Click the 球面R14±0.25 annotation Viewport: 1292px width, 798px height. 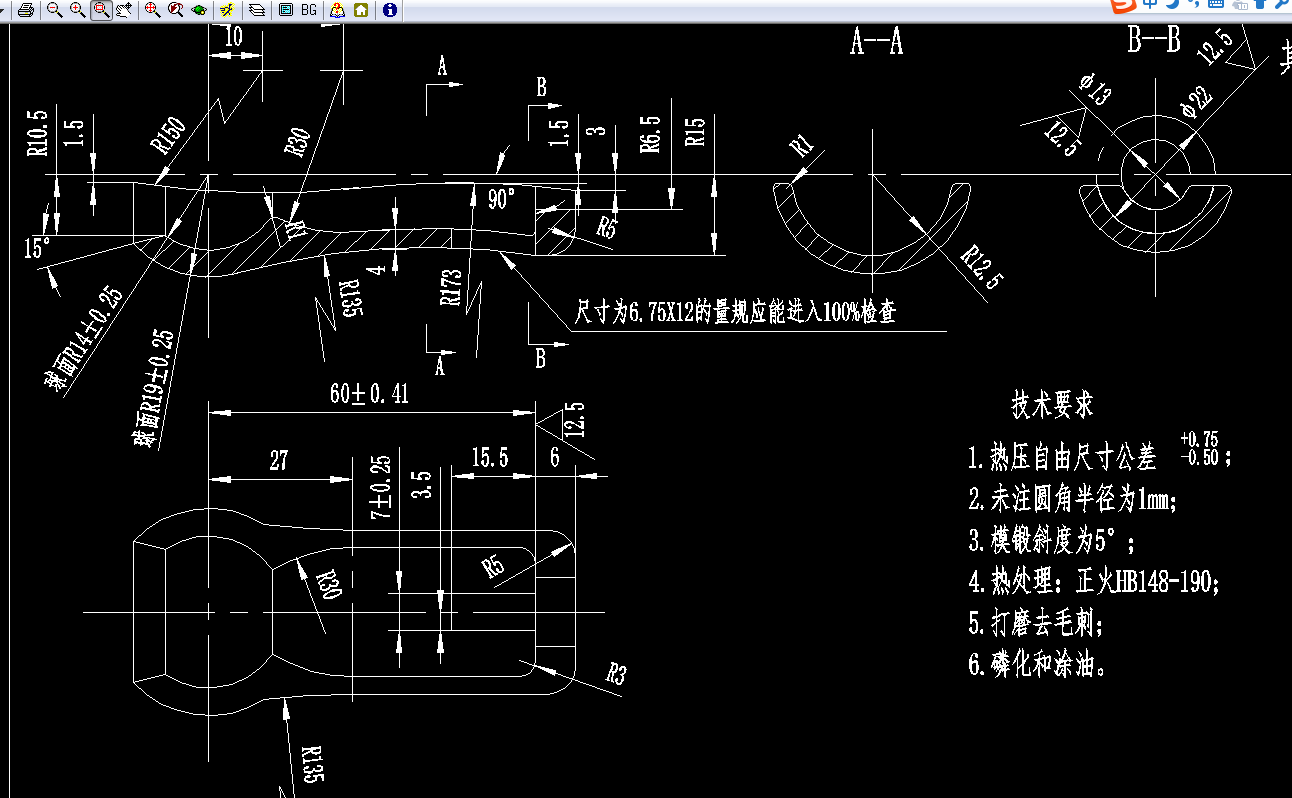click(84, 337)
